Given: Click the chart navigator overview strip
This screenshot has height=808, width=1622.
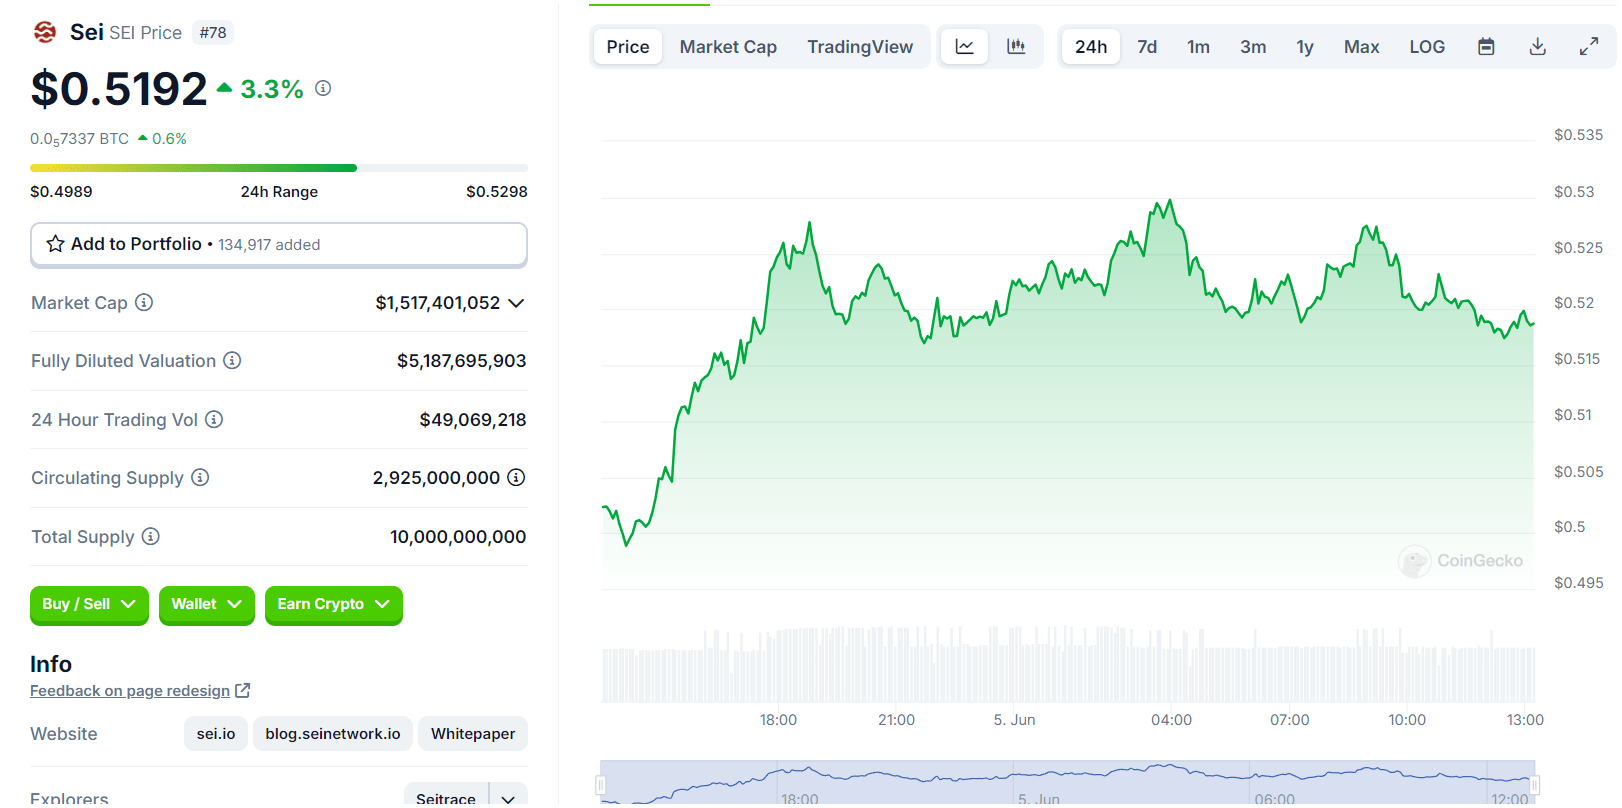Looking at the screenshot, I should tap(1067, 783).
